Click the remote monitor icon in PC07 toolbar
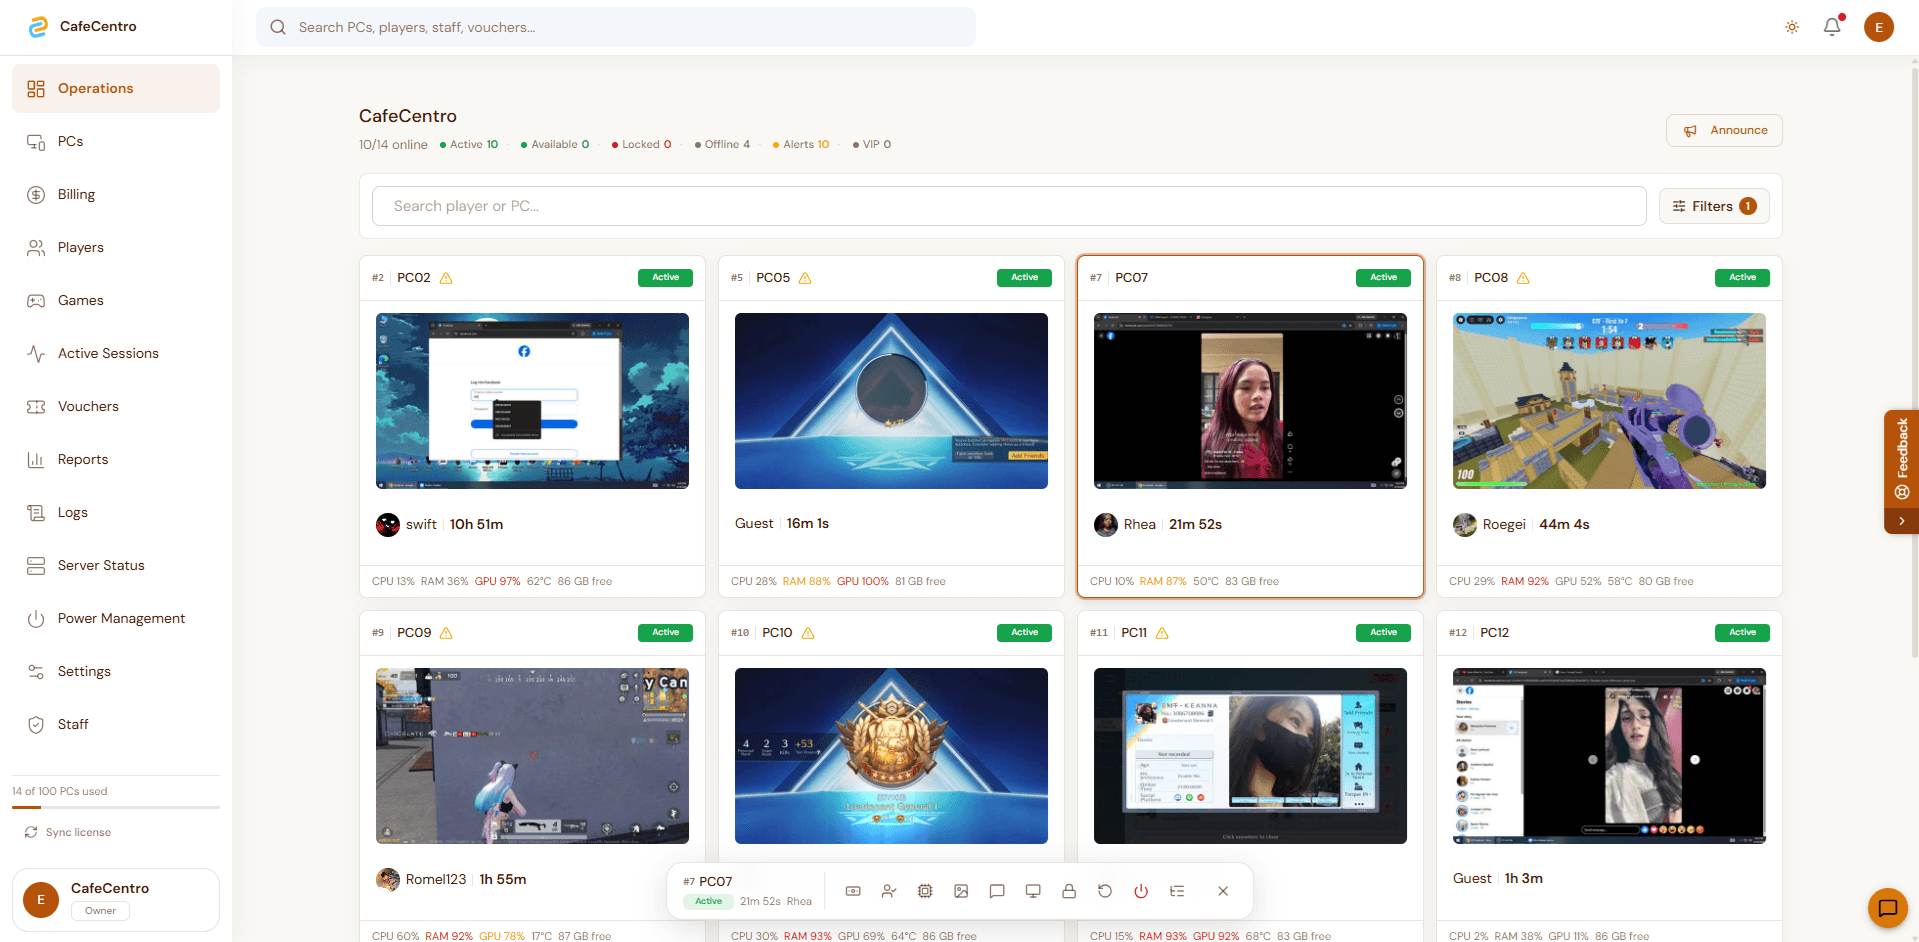This screenshot has width=1919, height=942. (1033, 891)
